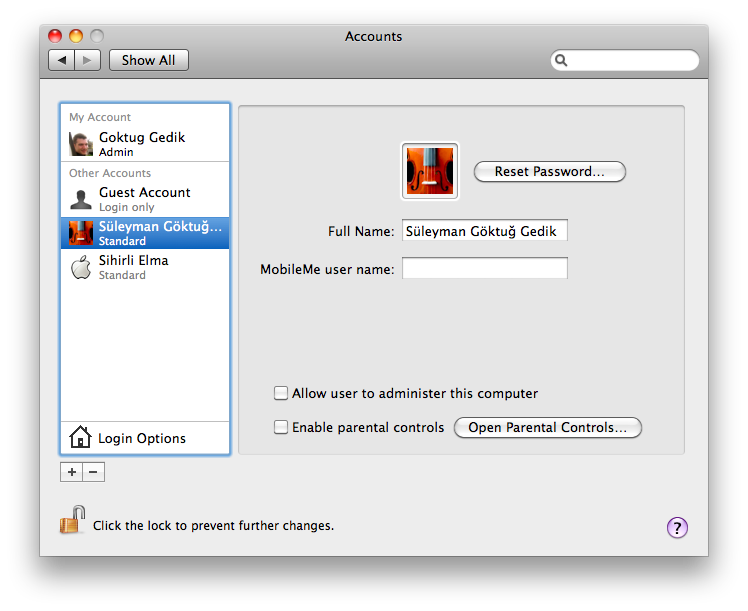The width and height of the screenshot is (748, 611).
Task: Click the Reset Password button
Action: pyautogui.click(x=549, y=171)
